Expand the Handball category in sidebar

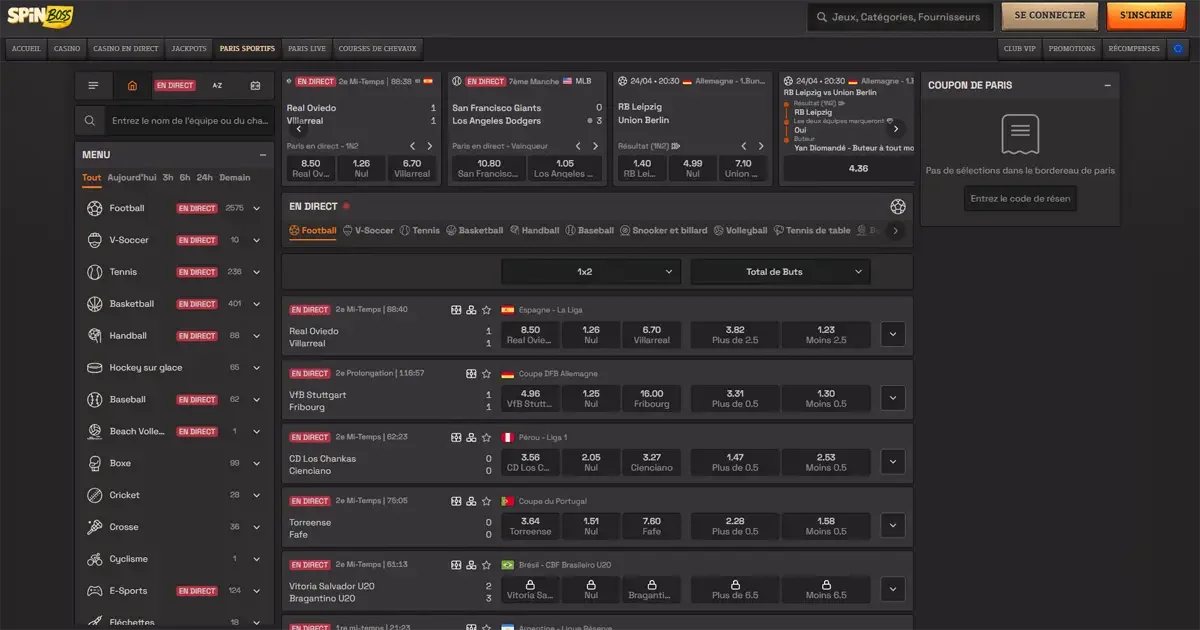click(257, 336)
